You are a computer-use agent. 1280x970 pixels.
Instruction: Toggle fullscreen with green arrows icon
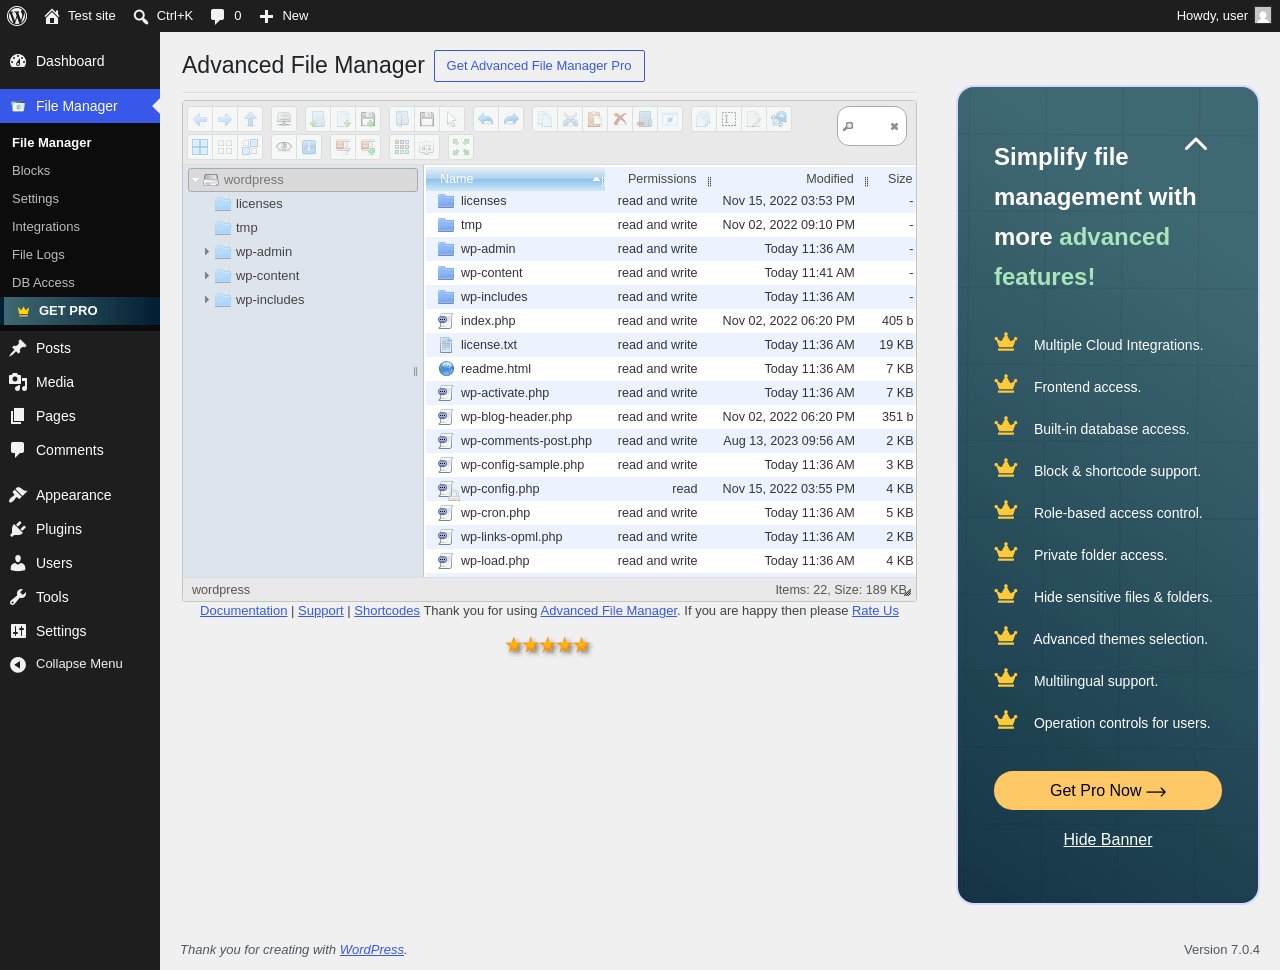(x=461, y=147)
